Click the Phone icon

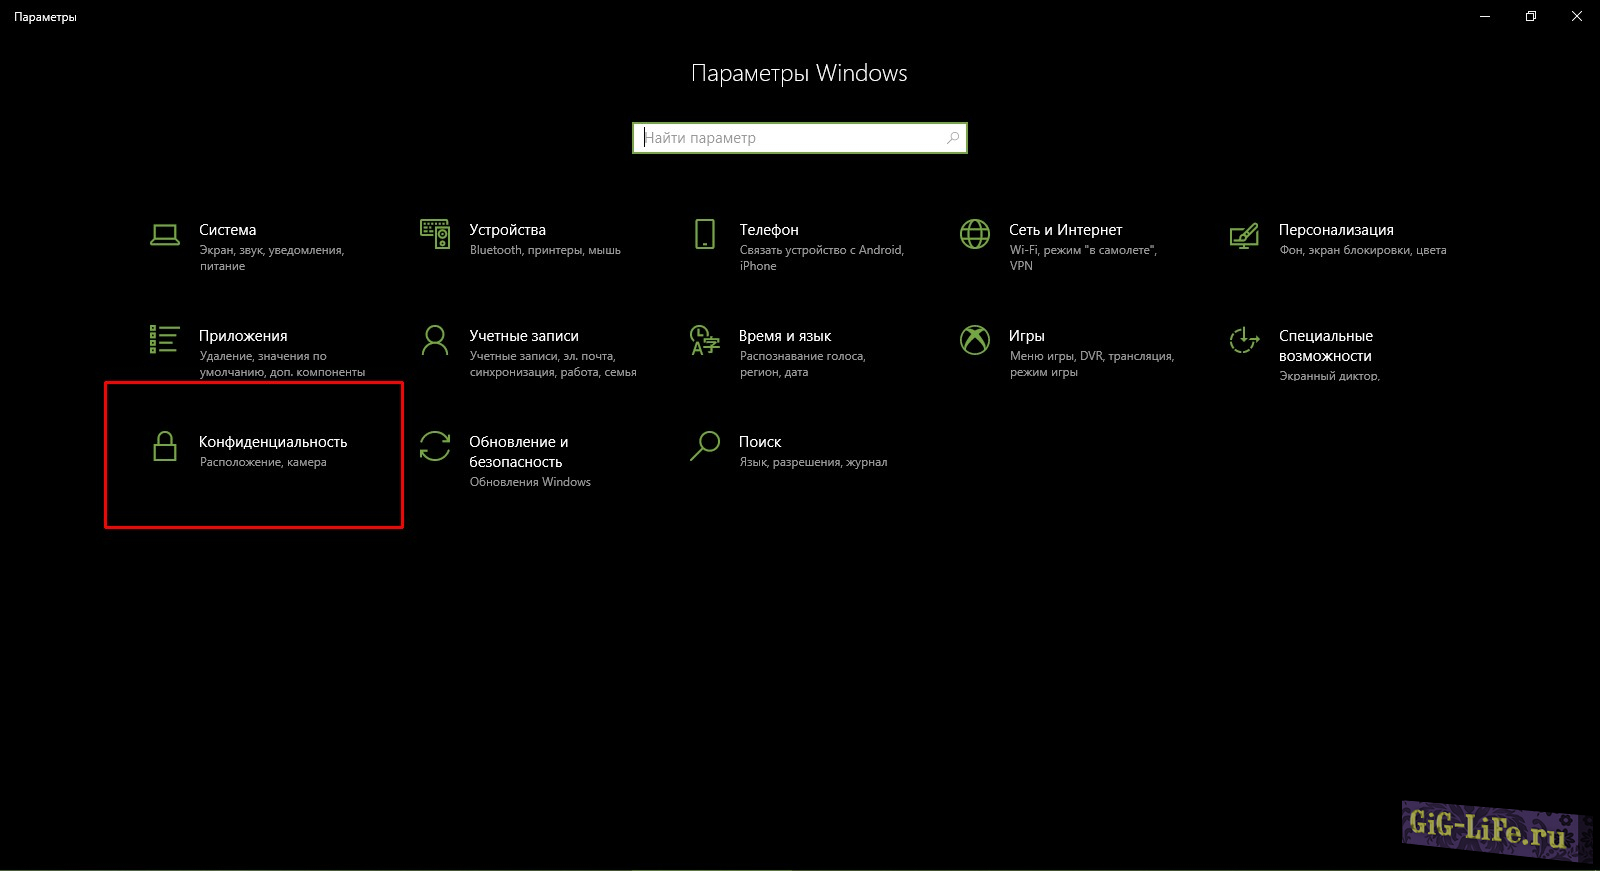tap(705, 234)
